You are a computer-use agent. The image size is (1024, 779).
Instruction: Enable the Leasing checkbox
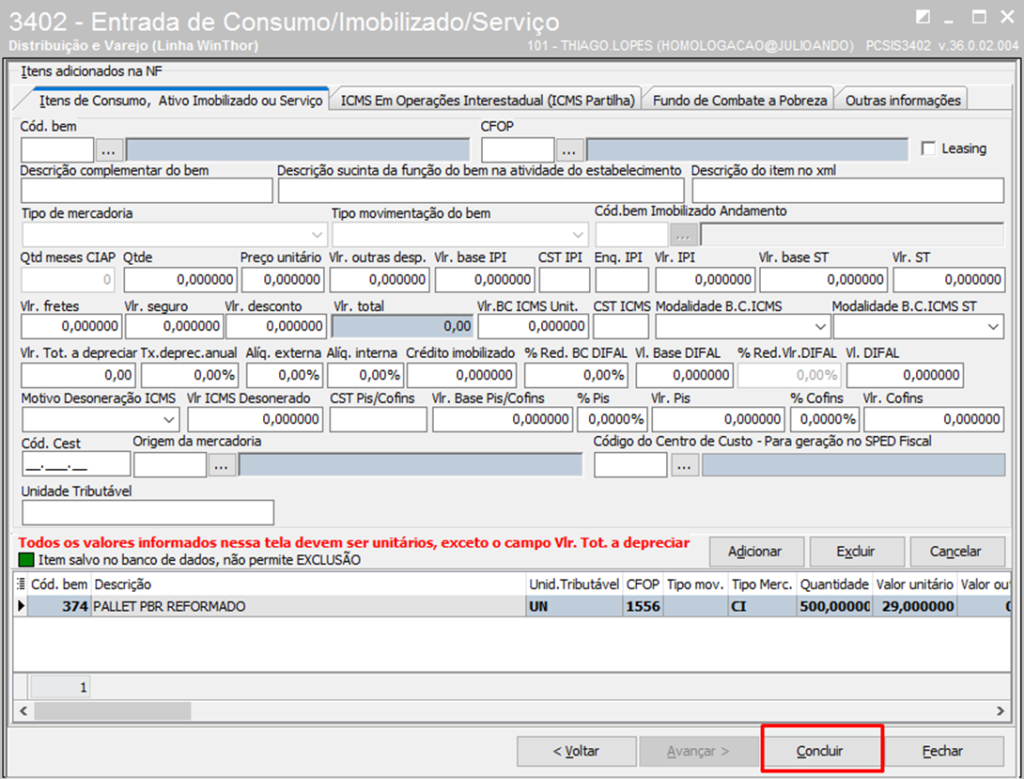tap(928, 149)
